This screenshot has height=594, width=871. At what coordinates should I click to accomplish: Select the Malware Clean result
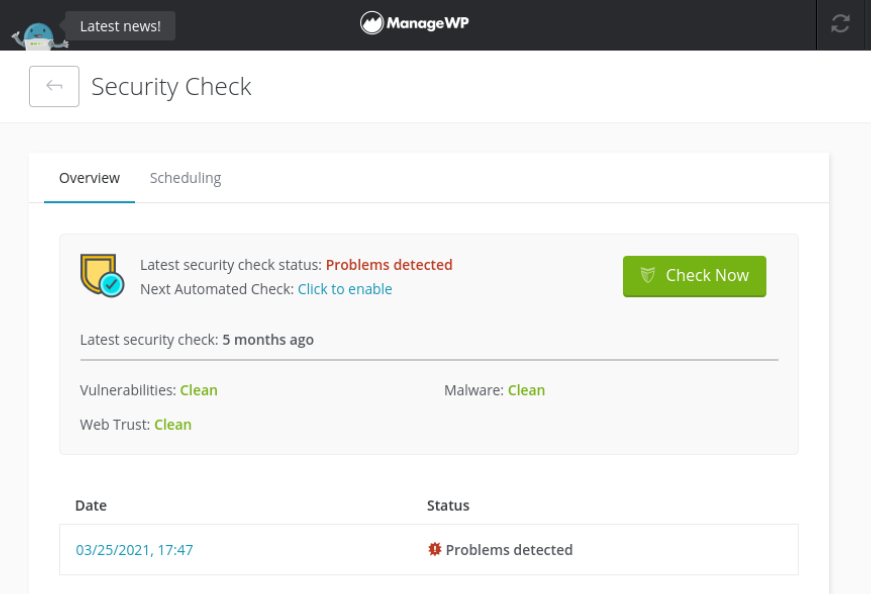point(526,390)
